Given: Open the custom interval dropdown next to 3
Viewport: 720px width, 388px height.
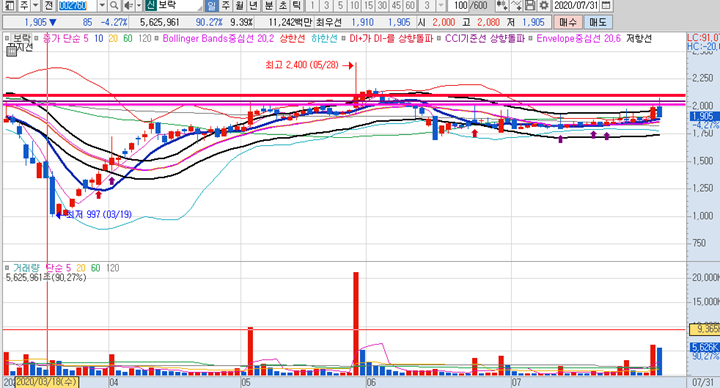Looking at the screenshot, I should 440,6.
